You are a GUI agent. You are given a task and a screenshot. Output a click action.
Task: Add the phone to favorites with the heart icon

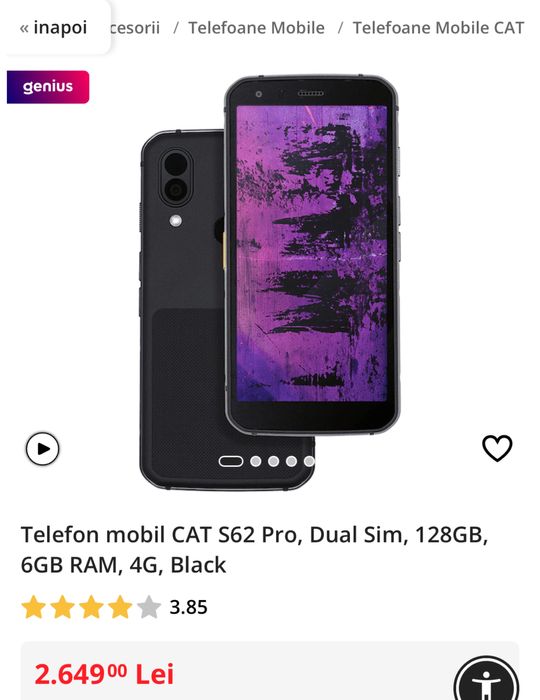click(497, 448)
